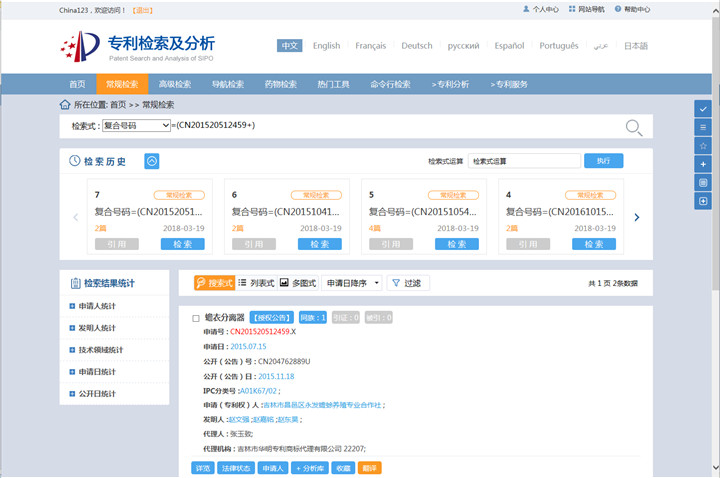Image resolution: width=720 pixels, height=478 pixels.
Task: Open the 高级检索 nav tab
Action: click(x=175, y=84)
